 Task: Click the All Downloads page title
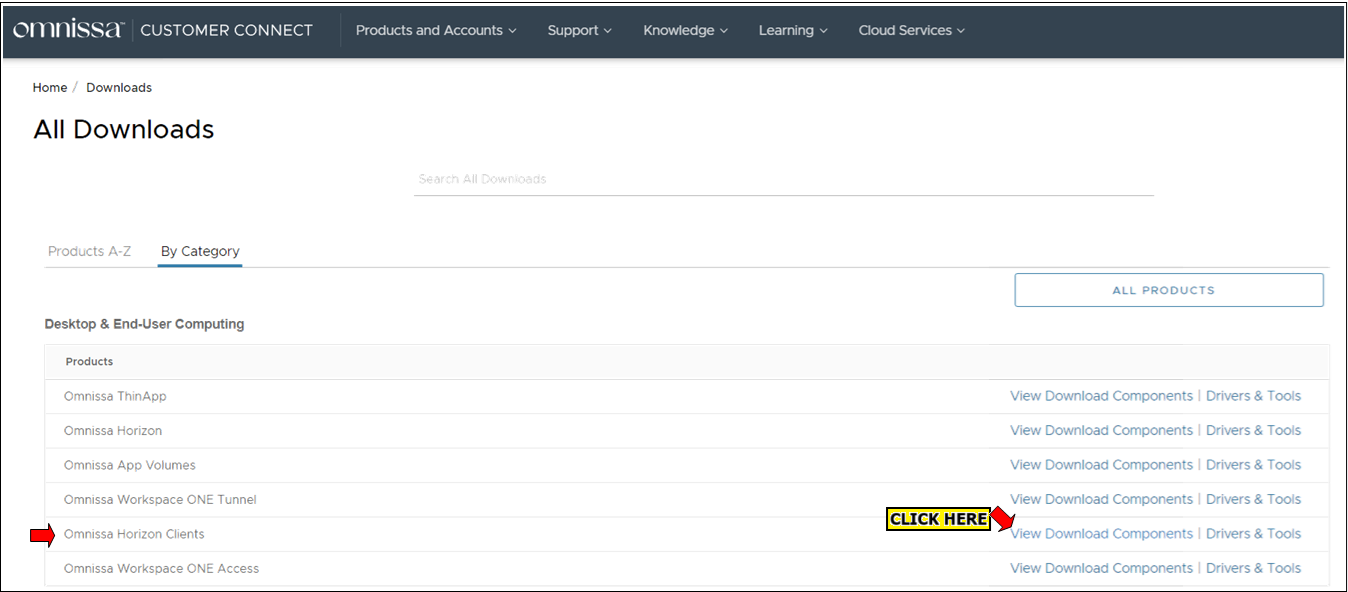124,130
